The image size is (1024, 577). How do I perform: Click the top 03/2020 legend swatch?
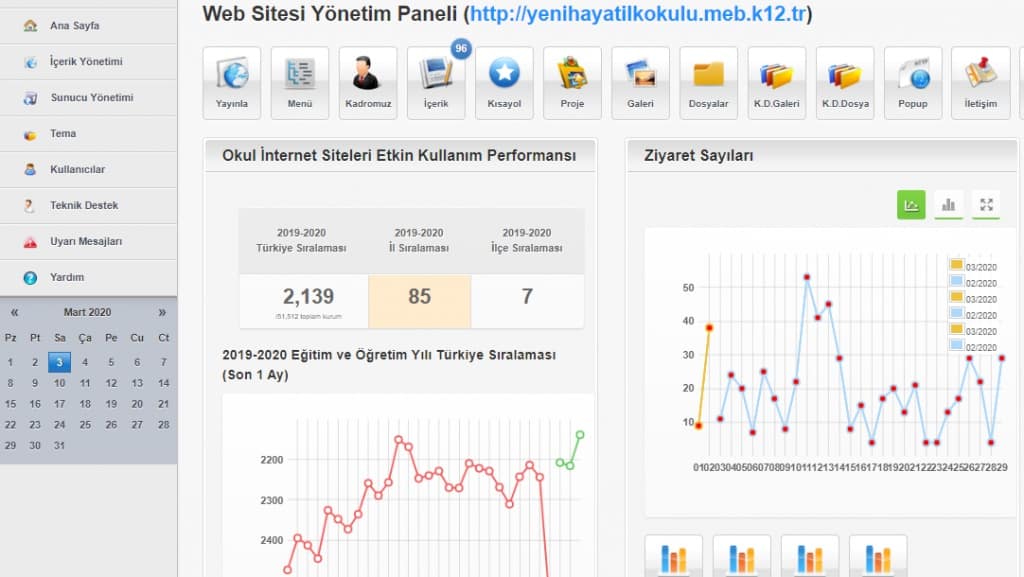(x=956, y=266)
